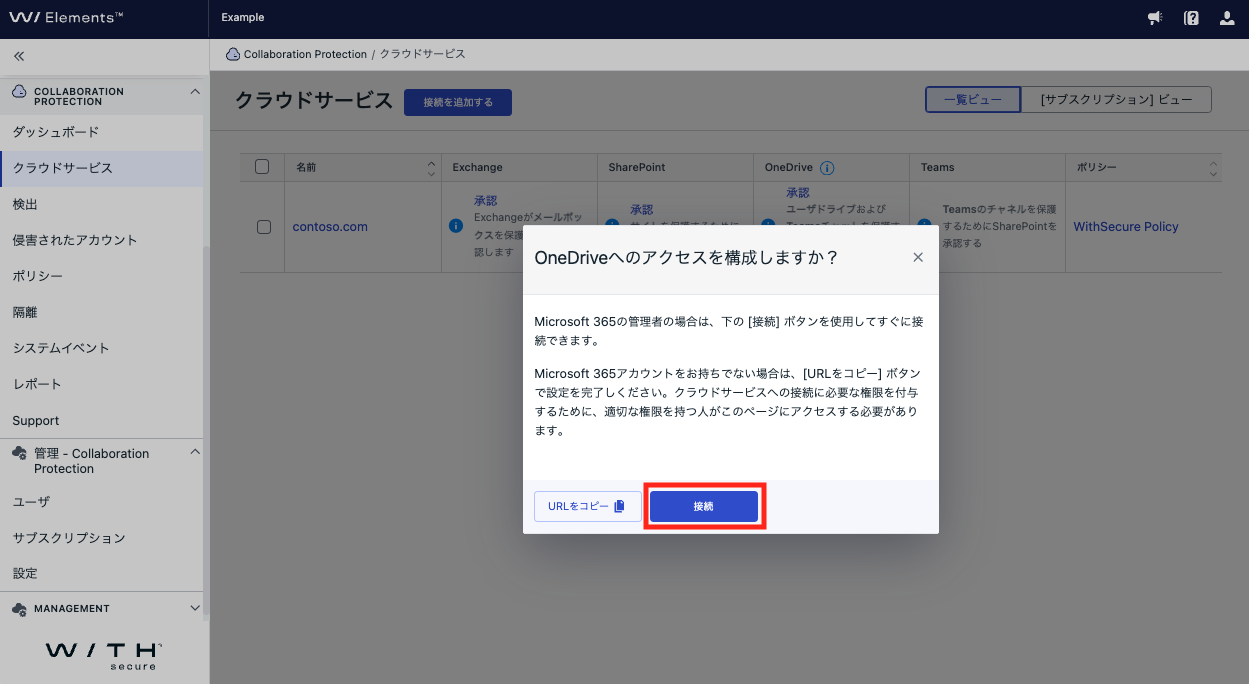This screenshot has height=684, width=1249.
Task: Open Support in the sidebar
Action: pyautogui.click(x=101, y=421)
